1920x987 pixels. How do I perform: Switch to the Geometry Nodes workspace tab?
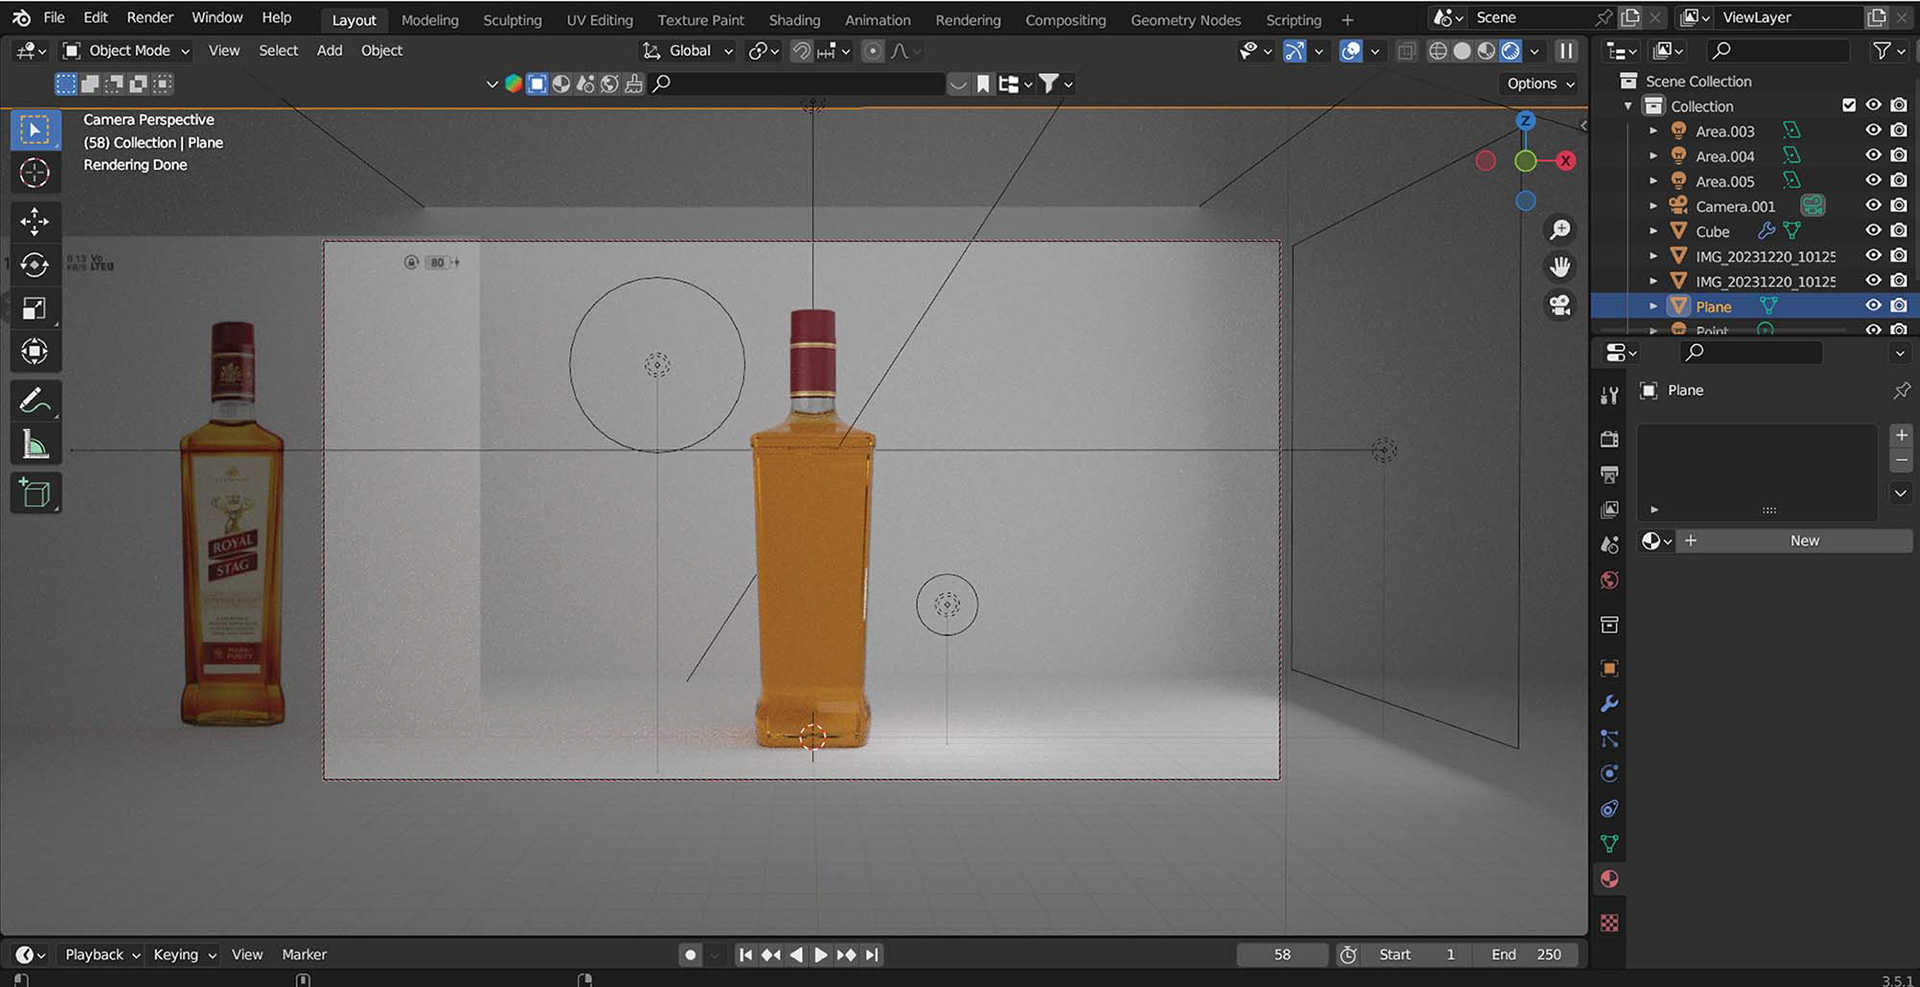1185,20
